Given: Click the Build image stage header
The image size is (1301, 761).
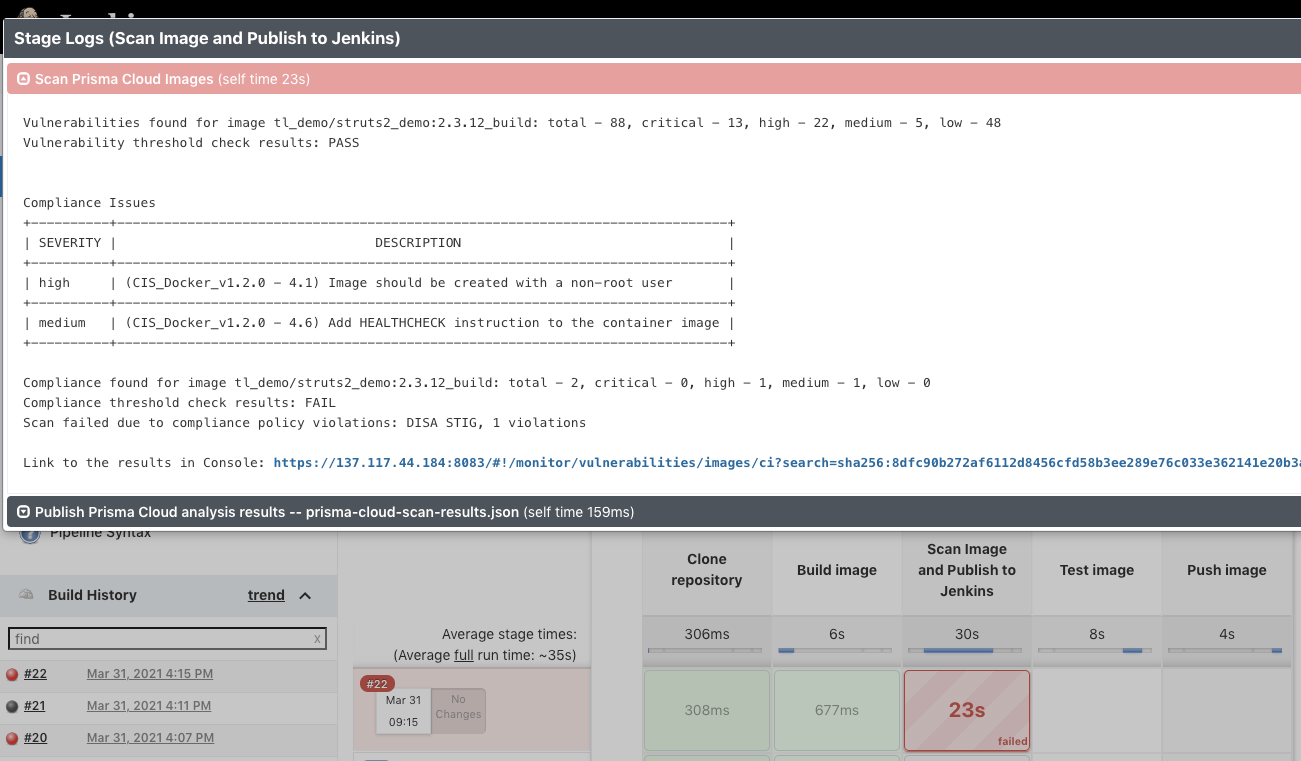Looking at the screenshot, I should 837,570.
